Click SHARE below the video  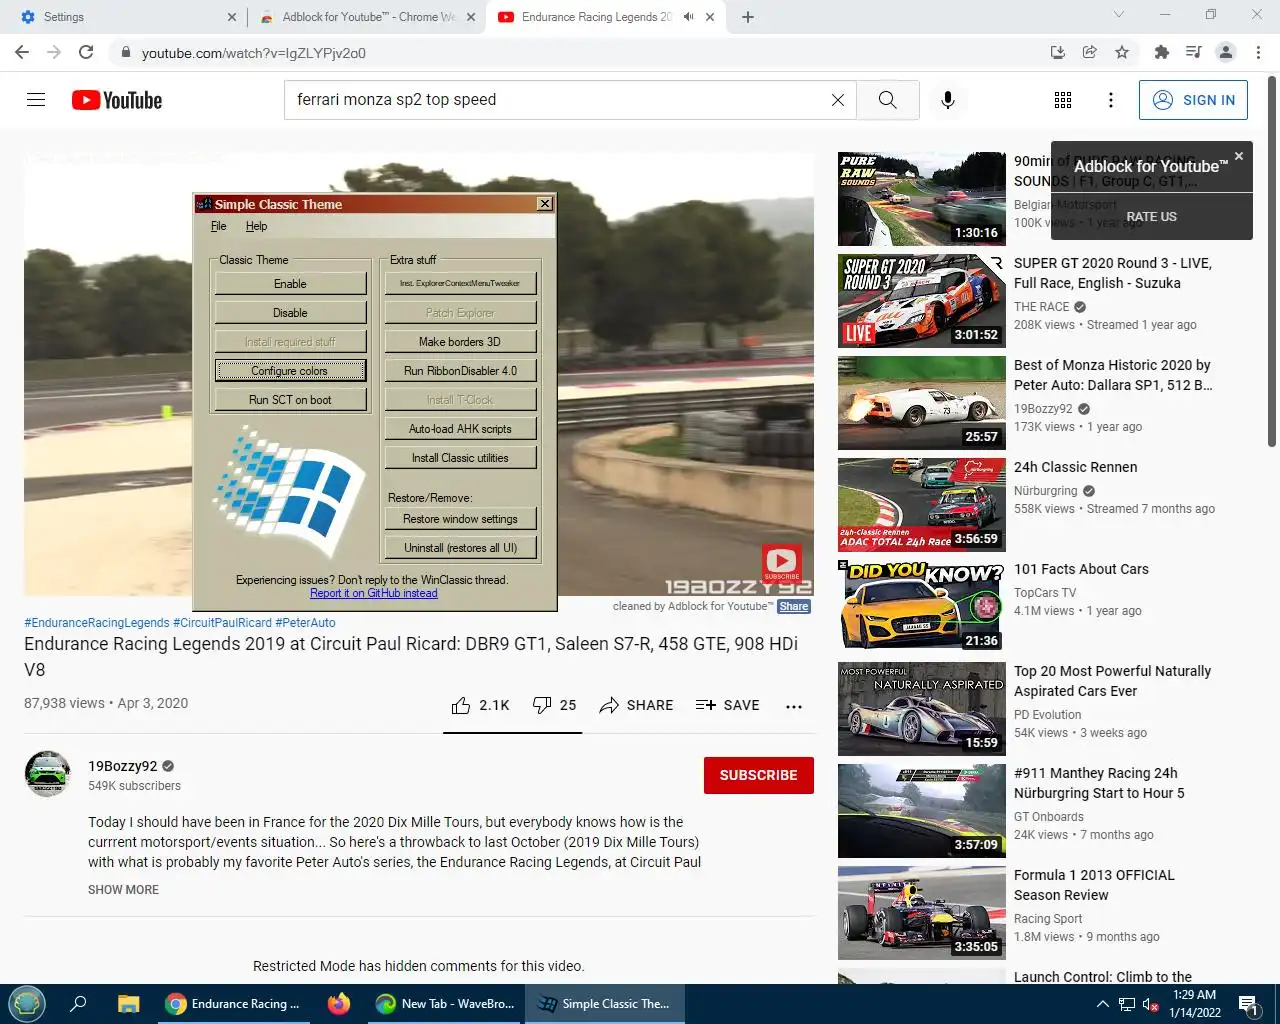click(x=636, y=705)
